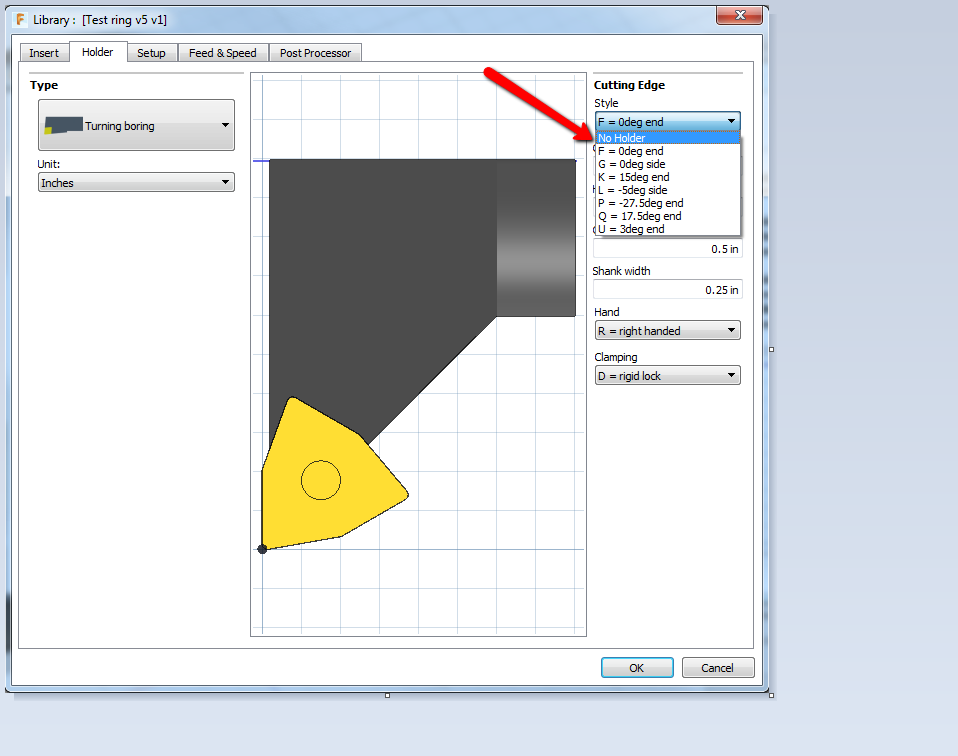Image resolution: width=958 pixels, height=756 pixels.
Task: Open the Post Processor tab
Action: tap(315, 52)
